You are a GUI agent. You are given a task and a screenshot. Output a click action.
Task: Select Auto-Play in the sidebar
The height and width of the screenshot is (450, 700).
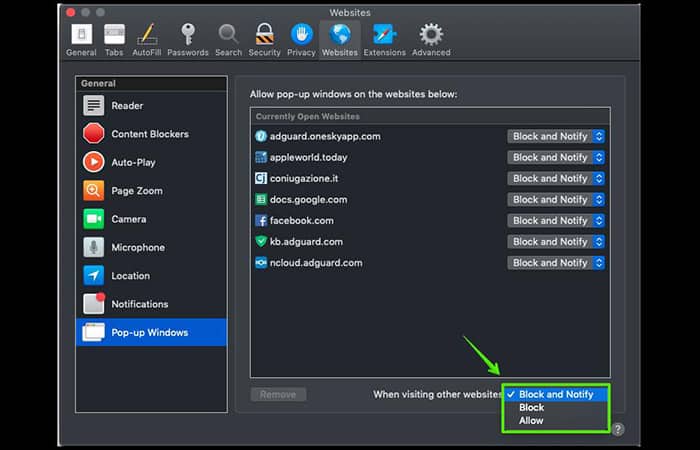click(151, 162)
